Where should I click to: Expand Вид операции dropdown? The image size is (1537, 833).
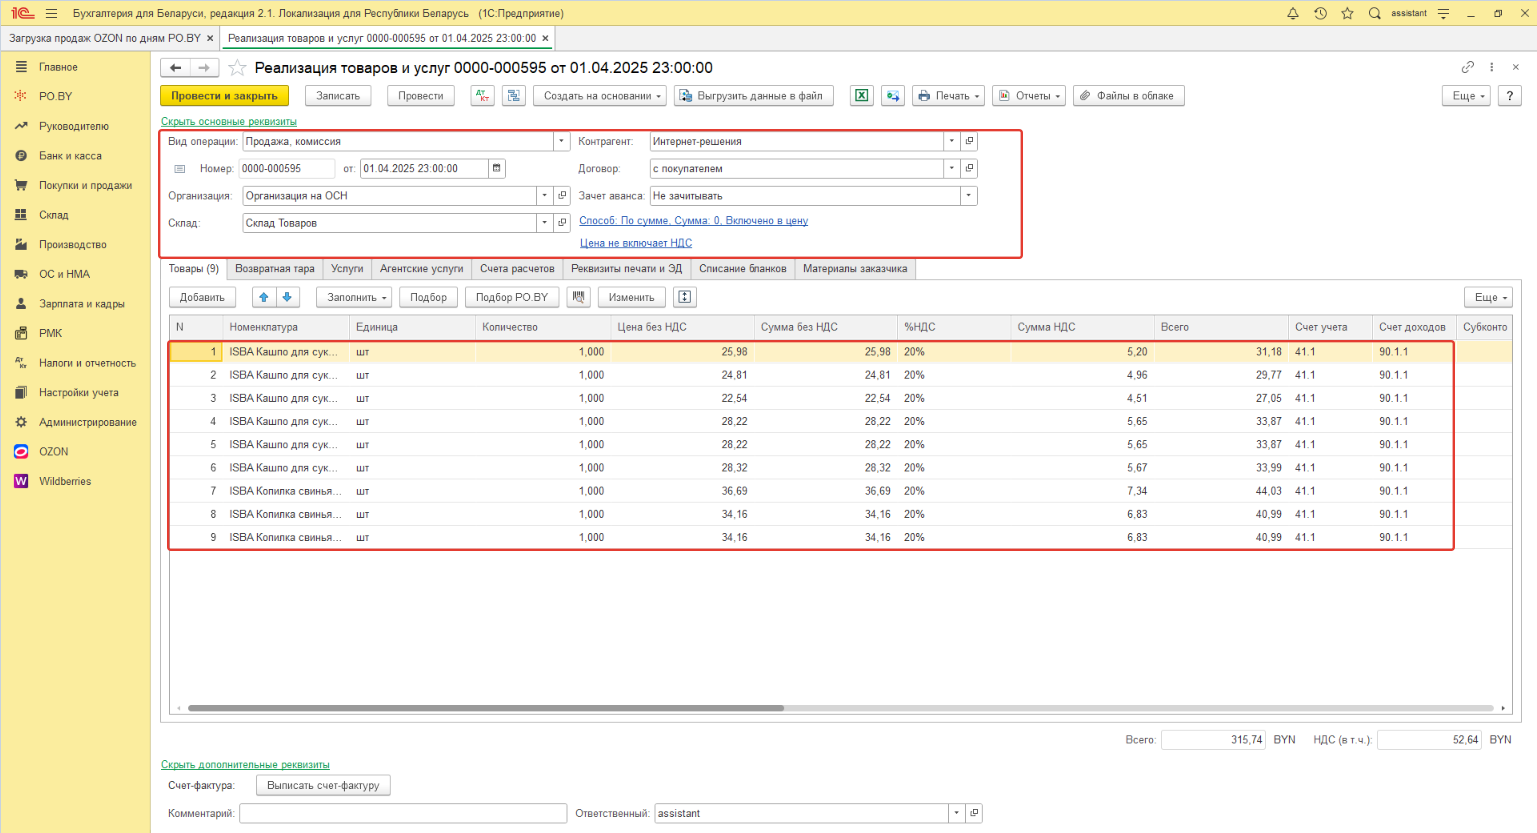[562, 141]
